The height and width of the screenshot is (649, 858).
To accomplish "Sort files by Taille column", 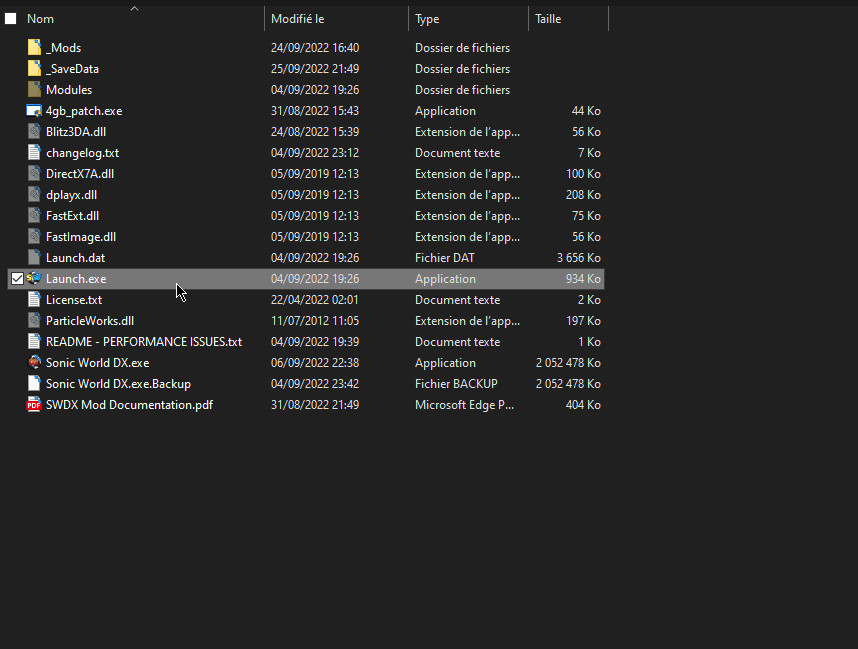I will 553,18.
